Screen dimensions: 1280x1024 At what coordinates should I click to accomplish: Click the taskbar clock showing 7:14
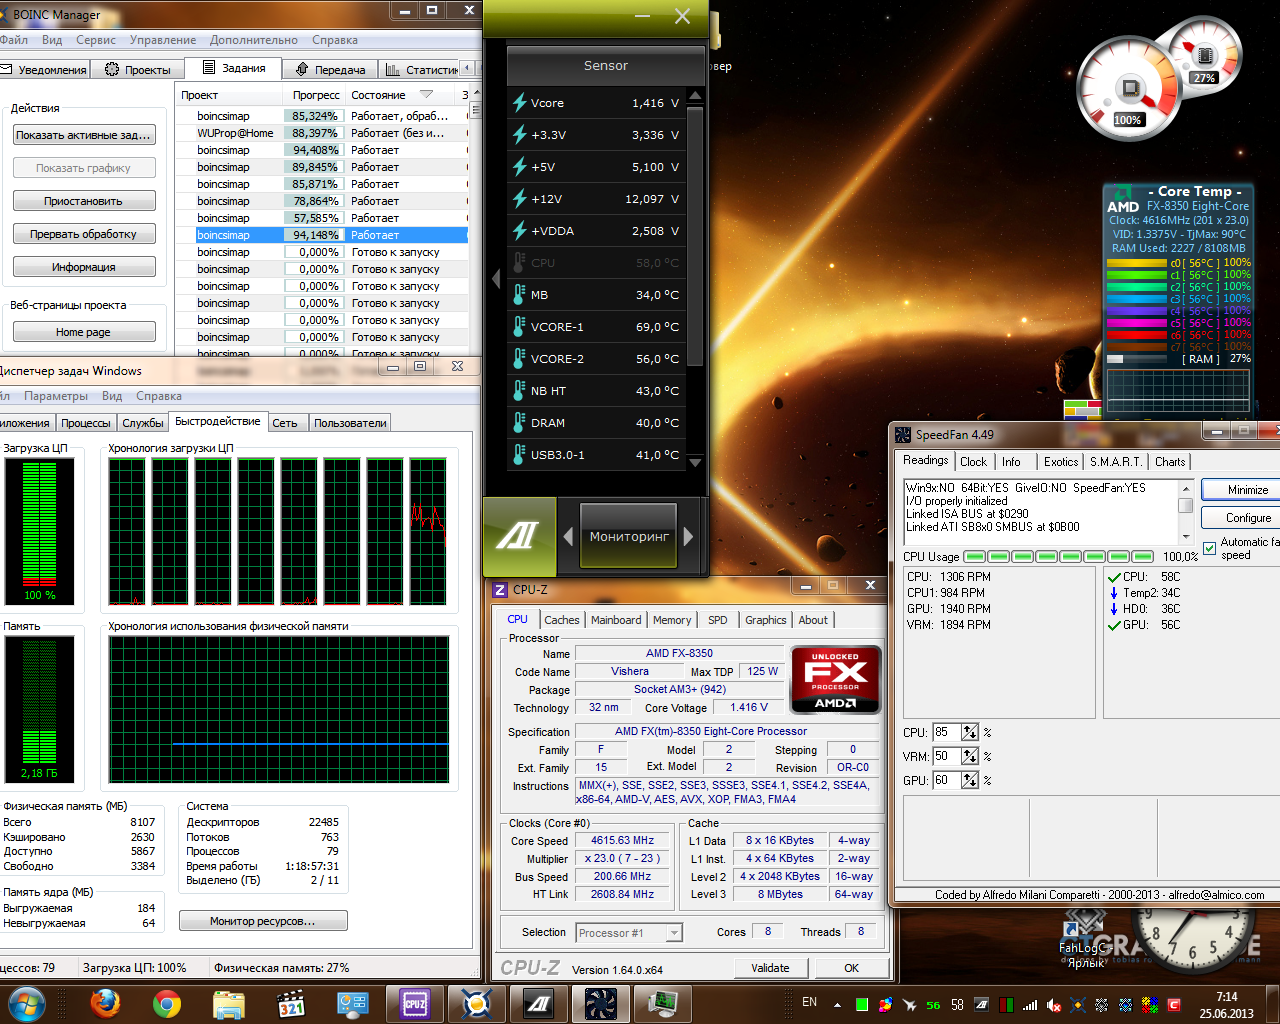[x=1227, y=1005]
